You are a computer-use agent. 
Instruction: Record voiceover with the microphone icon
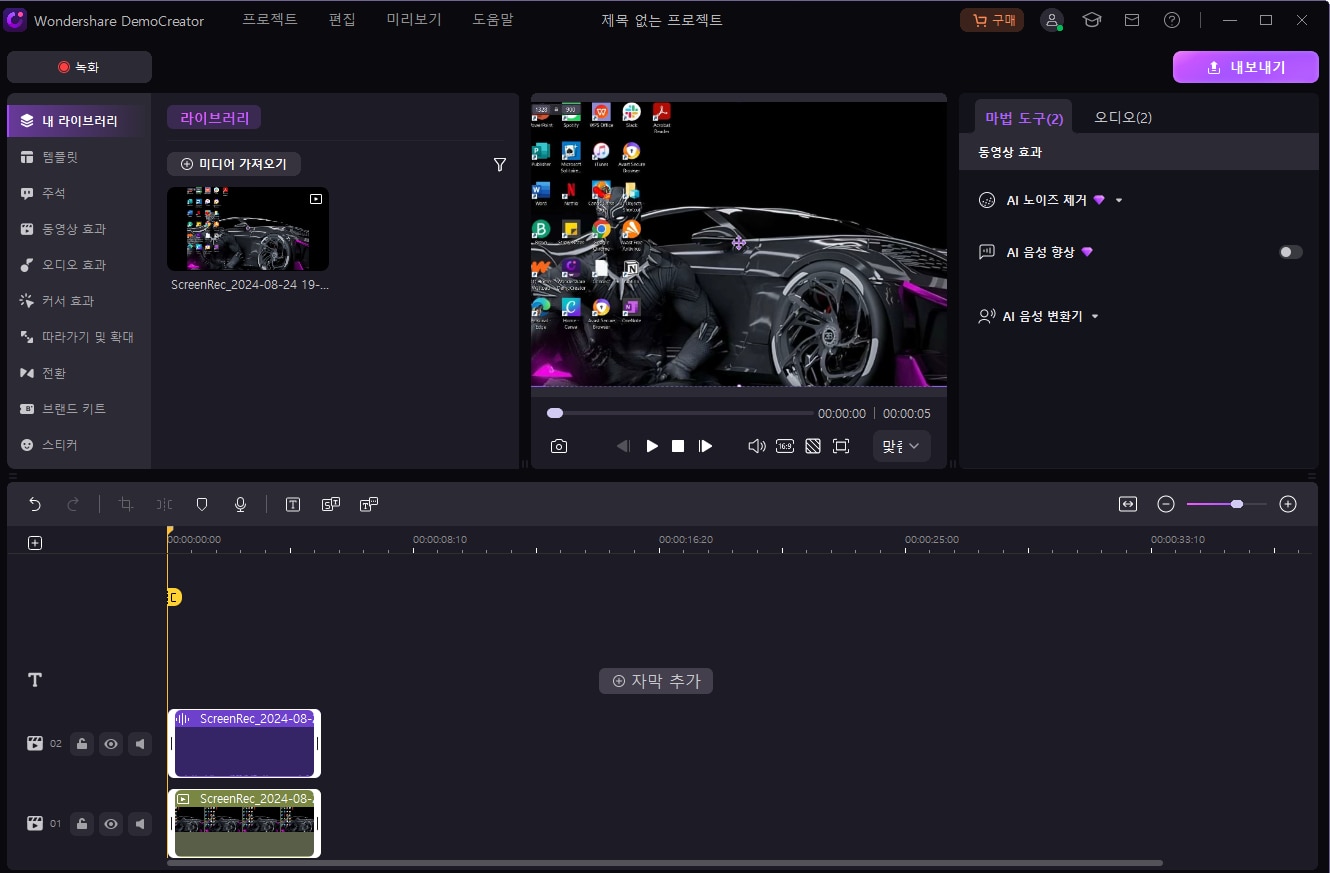(x=240, y=504)
